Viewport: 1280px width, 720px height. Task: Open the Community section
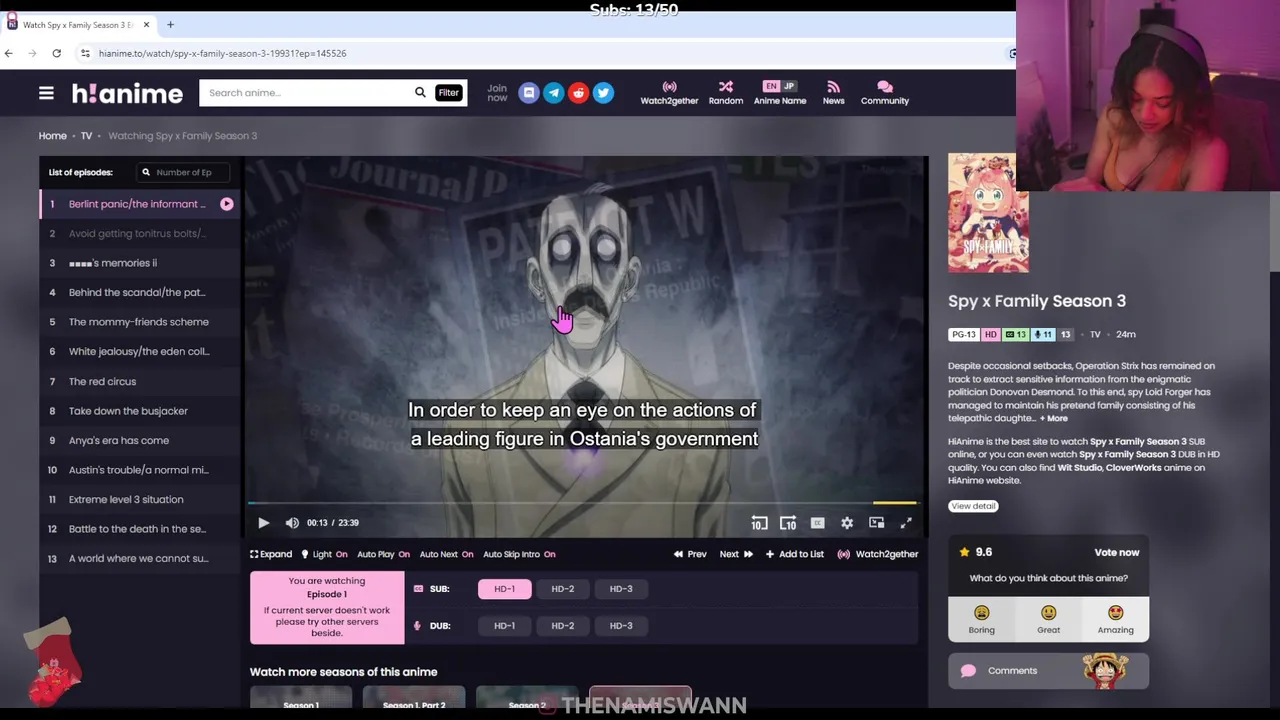pyautogui.click(x=885, y=93)
